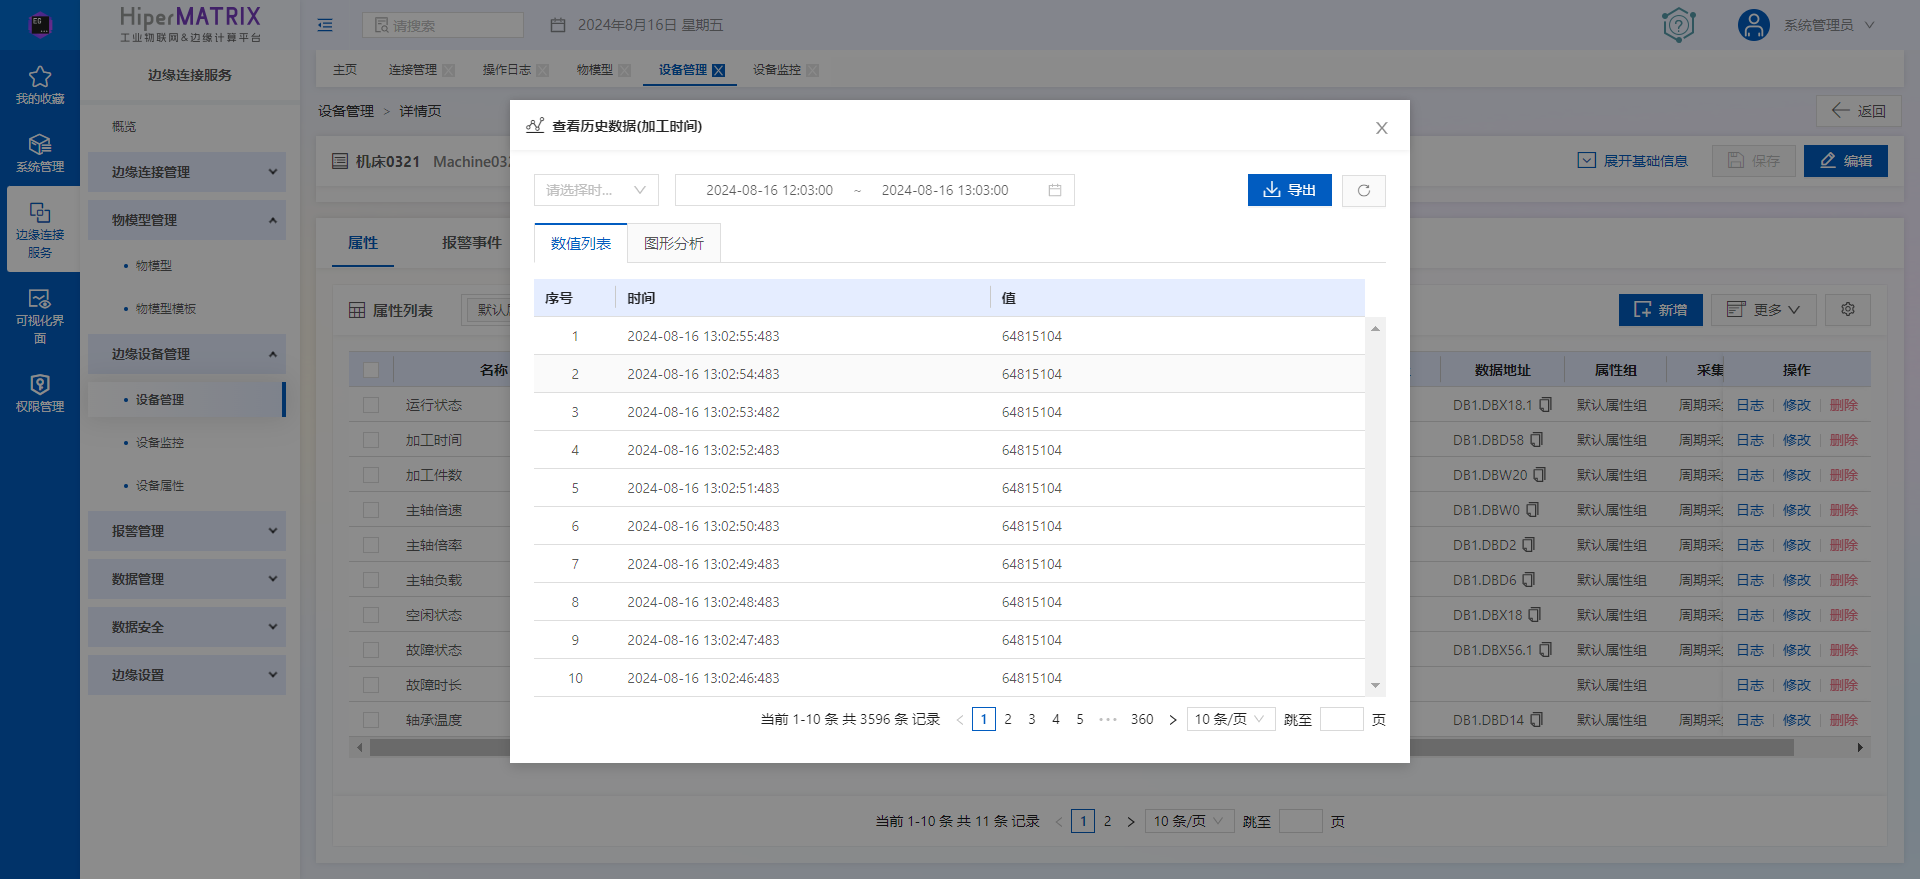
Task: Go to next page arrow in dialog
Action: click(x=1173, y=720)
